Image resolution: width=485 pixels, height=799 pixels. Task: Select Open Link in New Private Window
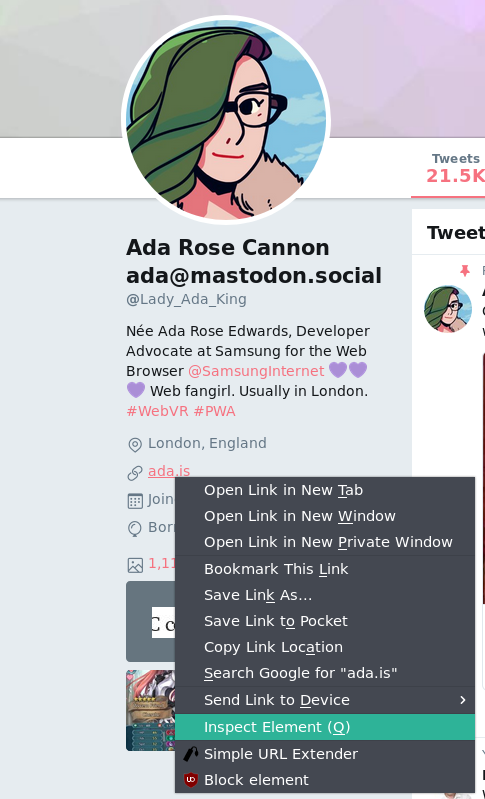[x=325, y=542]
